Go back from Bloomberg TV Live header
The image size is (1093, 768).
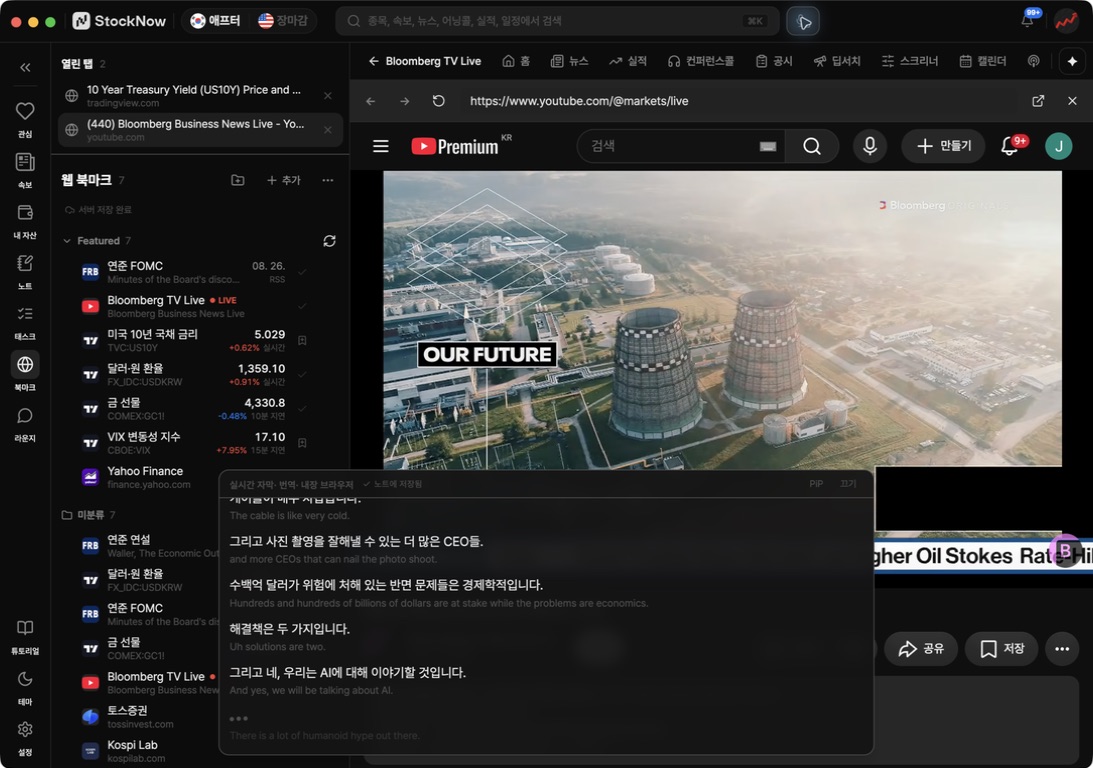point(374,61)
